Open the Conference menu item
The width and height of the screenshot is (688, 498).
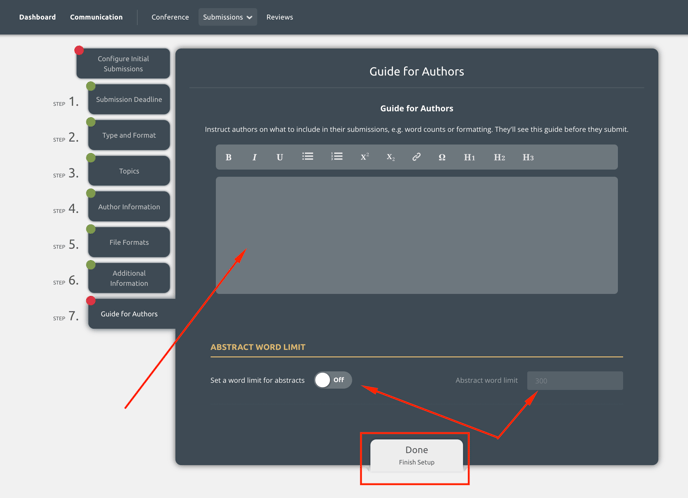coord(170,17)
